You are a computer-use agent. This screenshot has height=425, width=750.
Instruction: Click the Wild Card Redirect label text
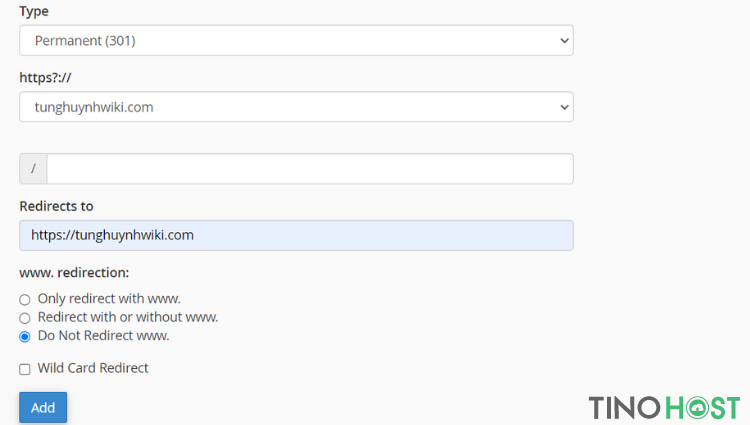(93, 368)
